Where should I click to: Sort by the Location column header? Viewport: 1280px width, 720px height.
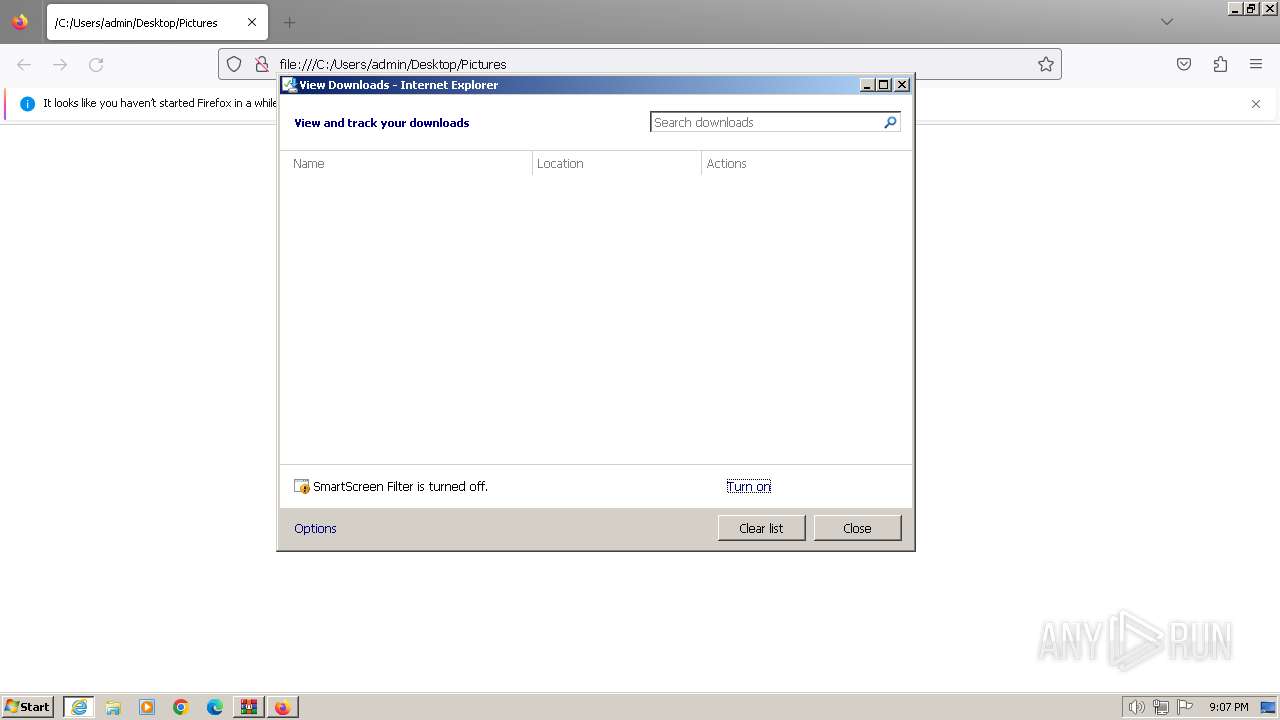click(617, 164)
